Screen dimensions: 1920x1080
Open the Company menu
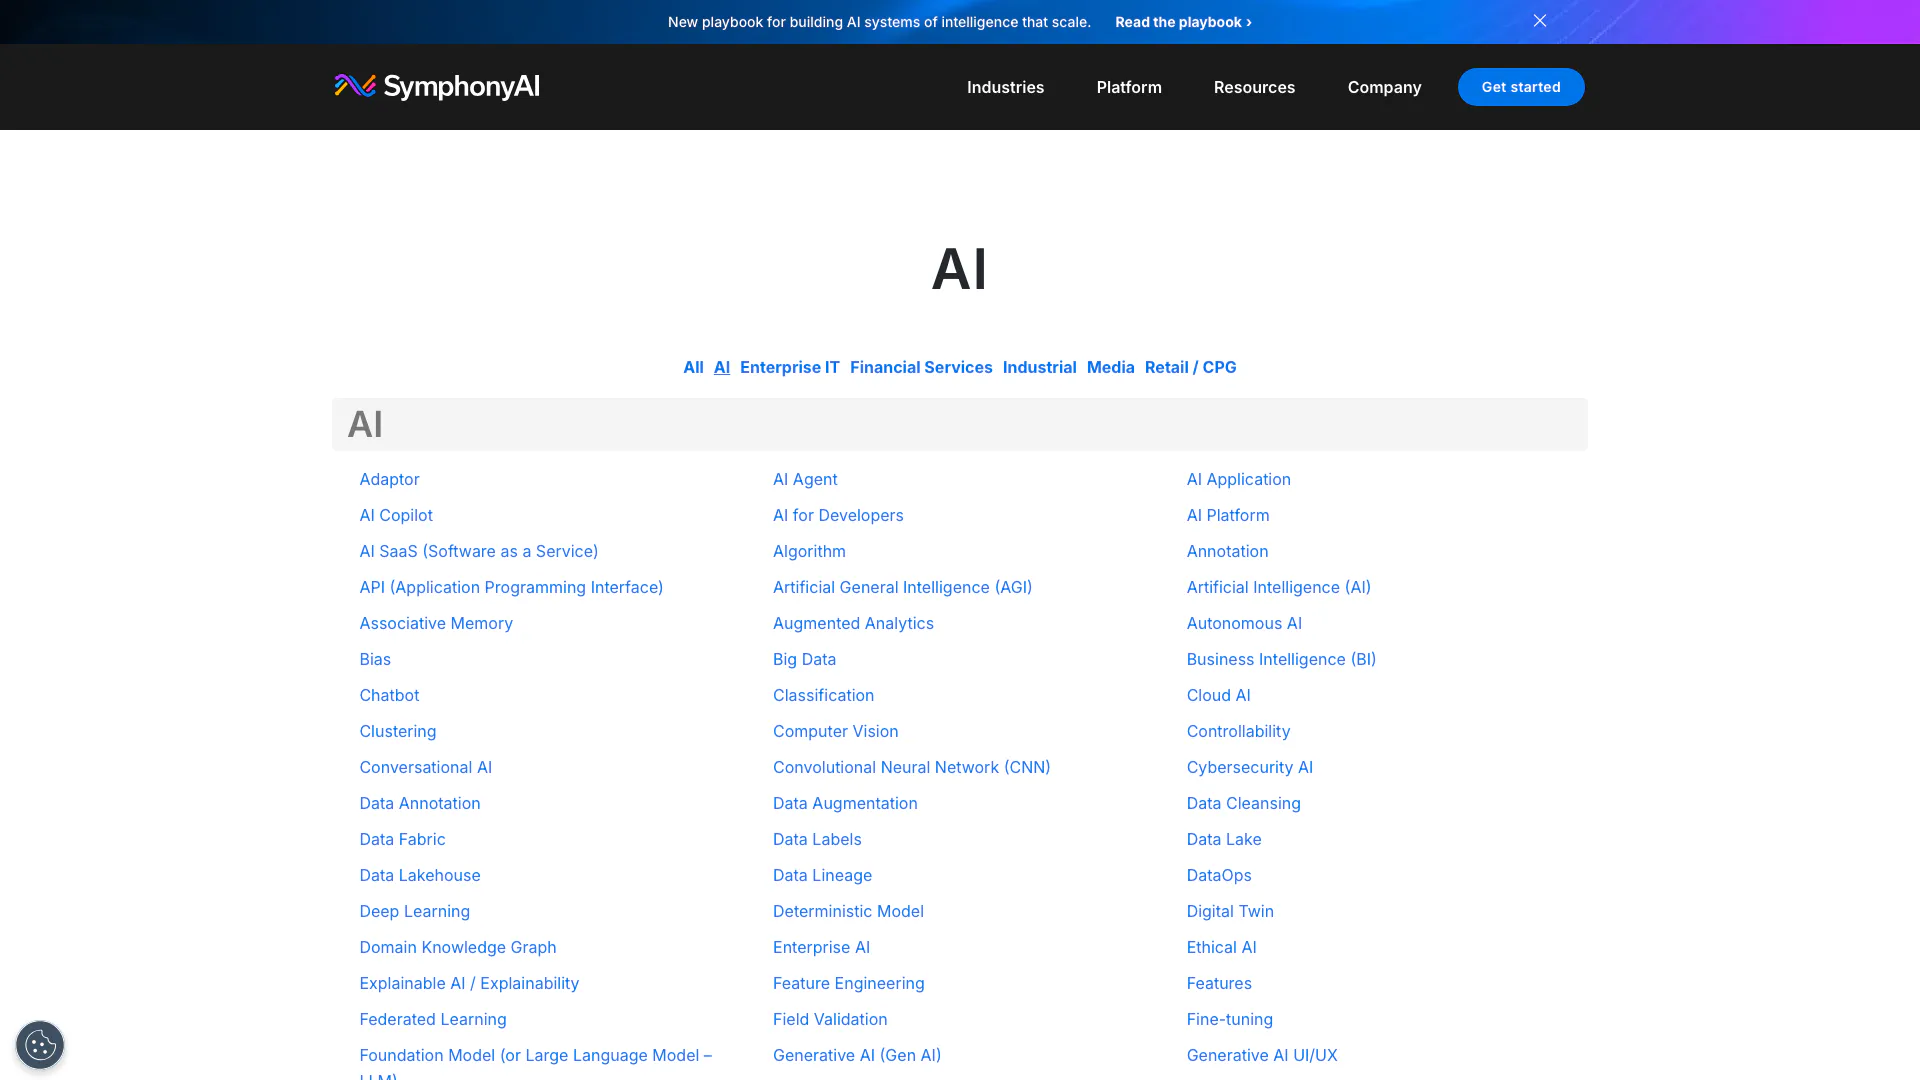click(x=1384, y=87)
